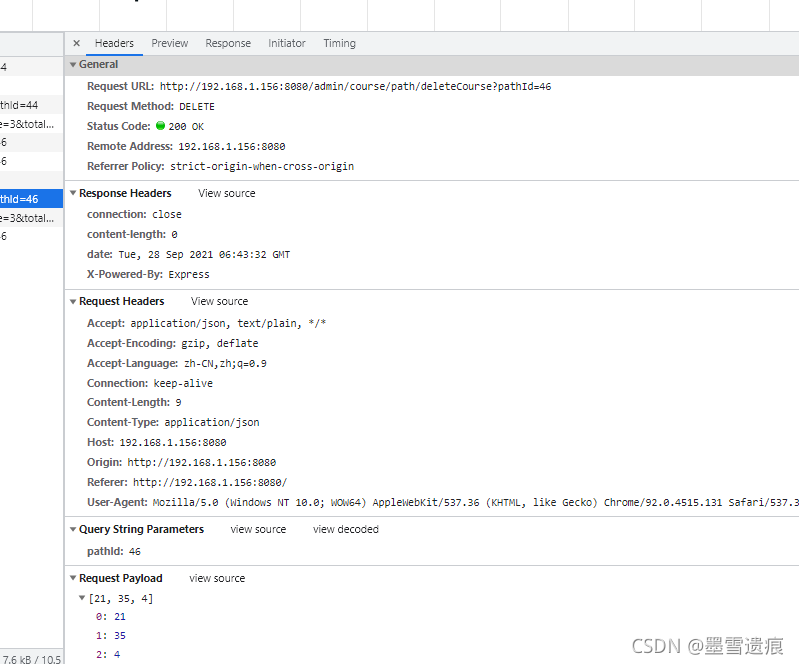Select the thId=44 request in list

pyautogui.click(x=32, y=105)
